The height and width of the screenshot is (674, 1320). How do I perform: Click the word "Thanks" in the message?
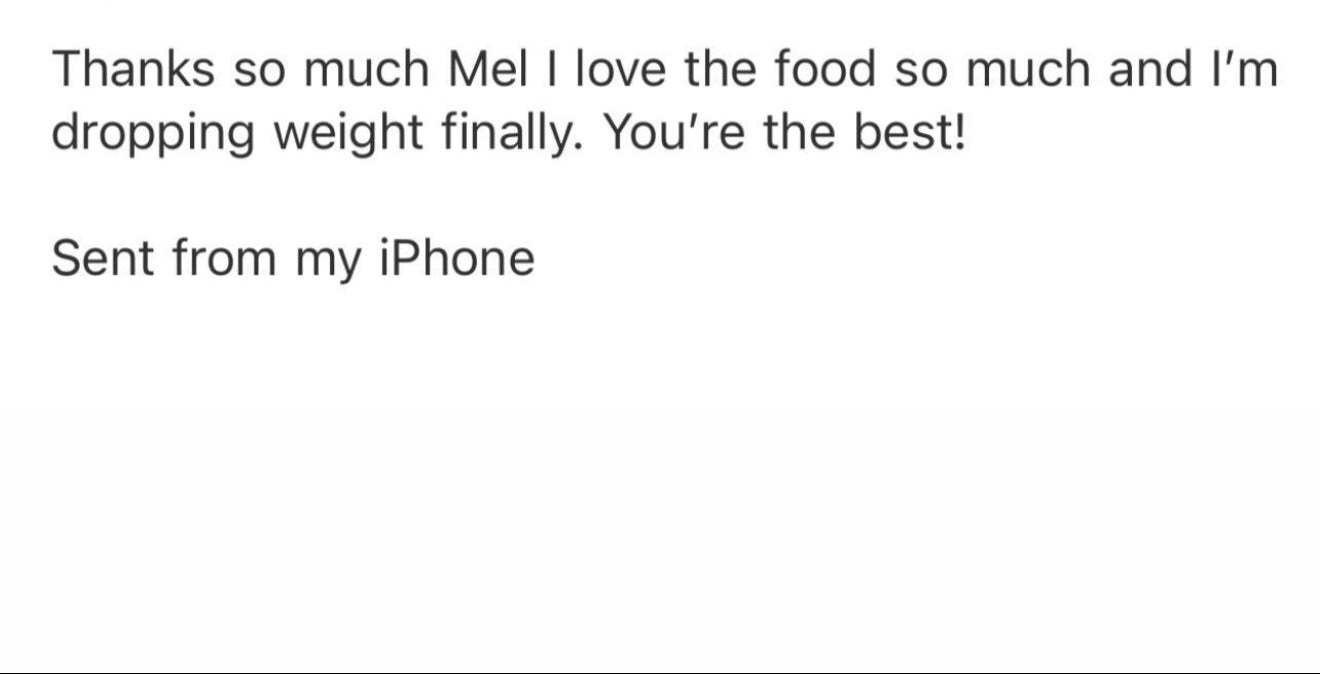click(133, 70)
